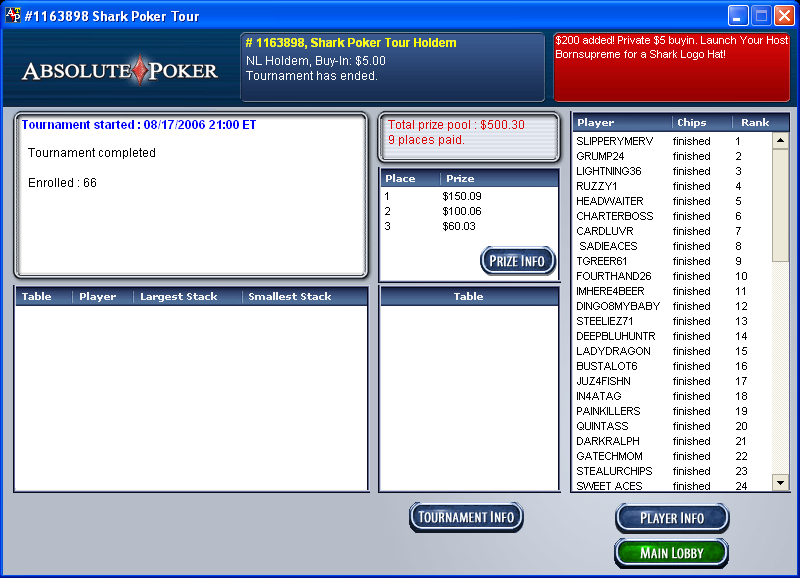Select player LIGHTNING36
The width and height of the screenshot is (800, 578).
(x=672, y=171)
